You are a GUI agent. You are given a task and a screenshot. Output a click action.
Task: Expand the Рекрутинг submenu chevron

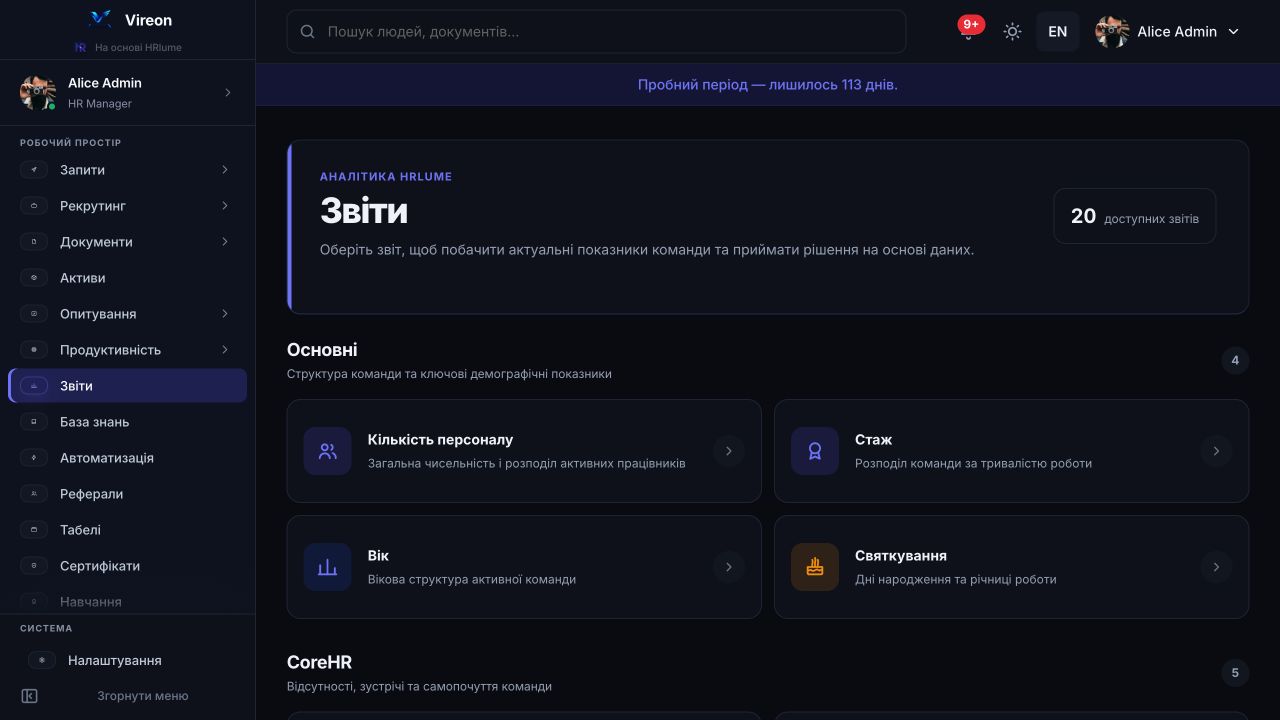(x=225, y=206)
